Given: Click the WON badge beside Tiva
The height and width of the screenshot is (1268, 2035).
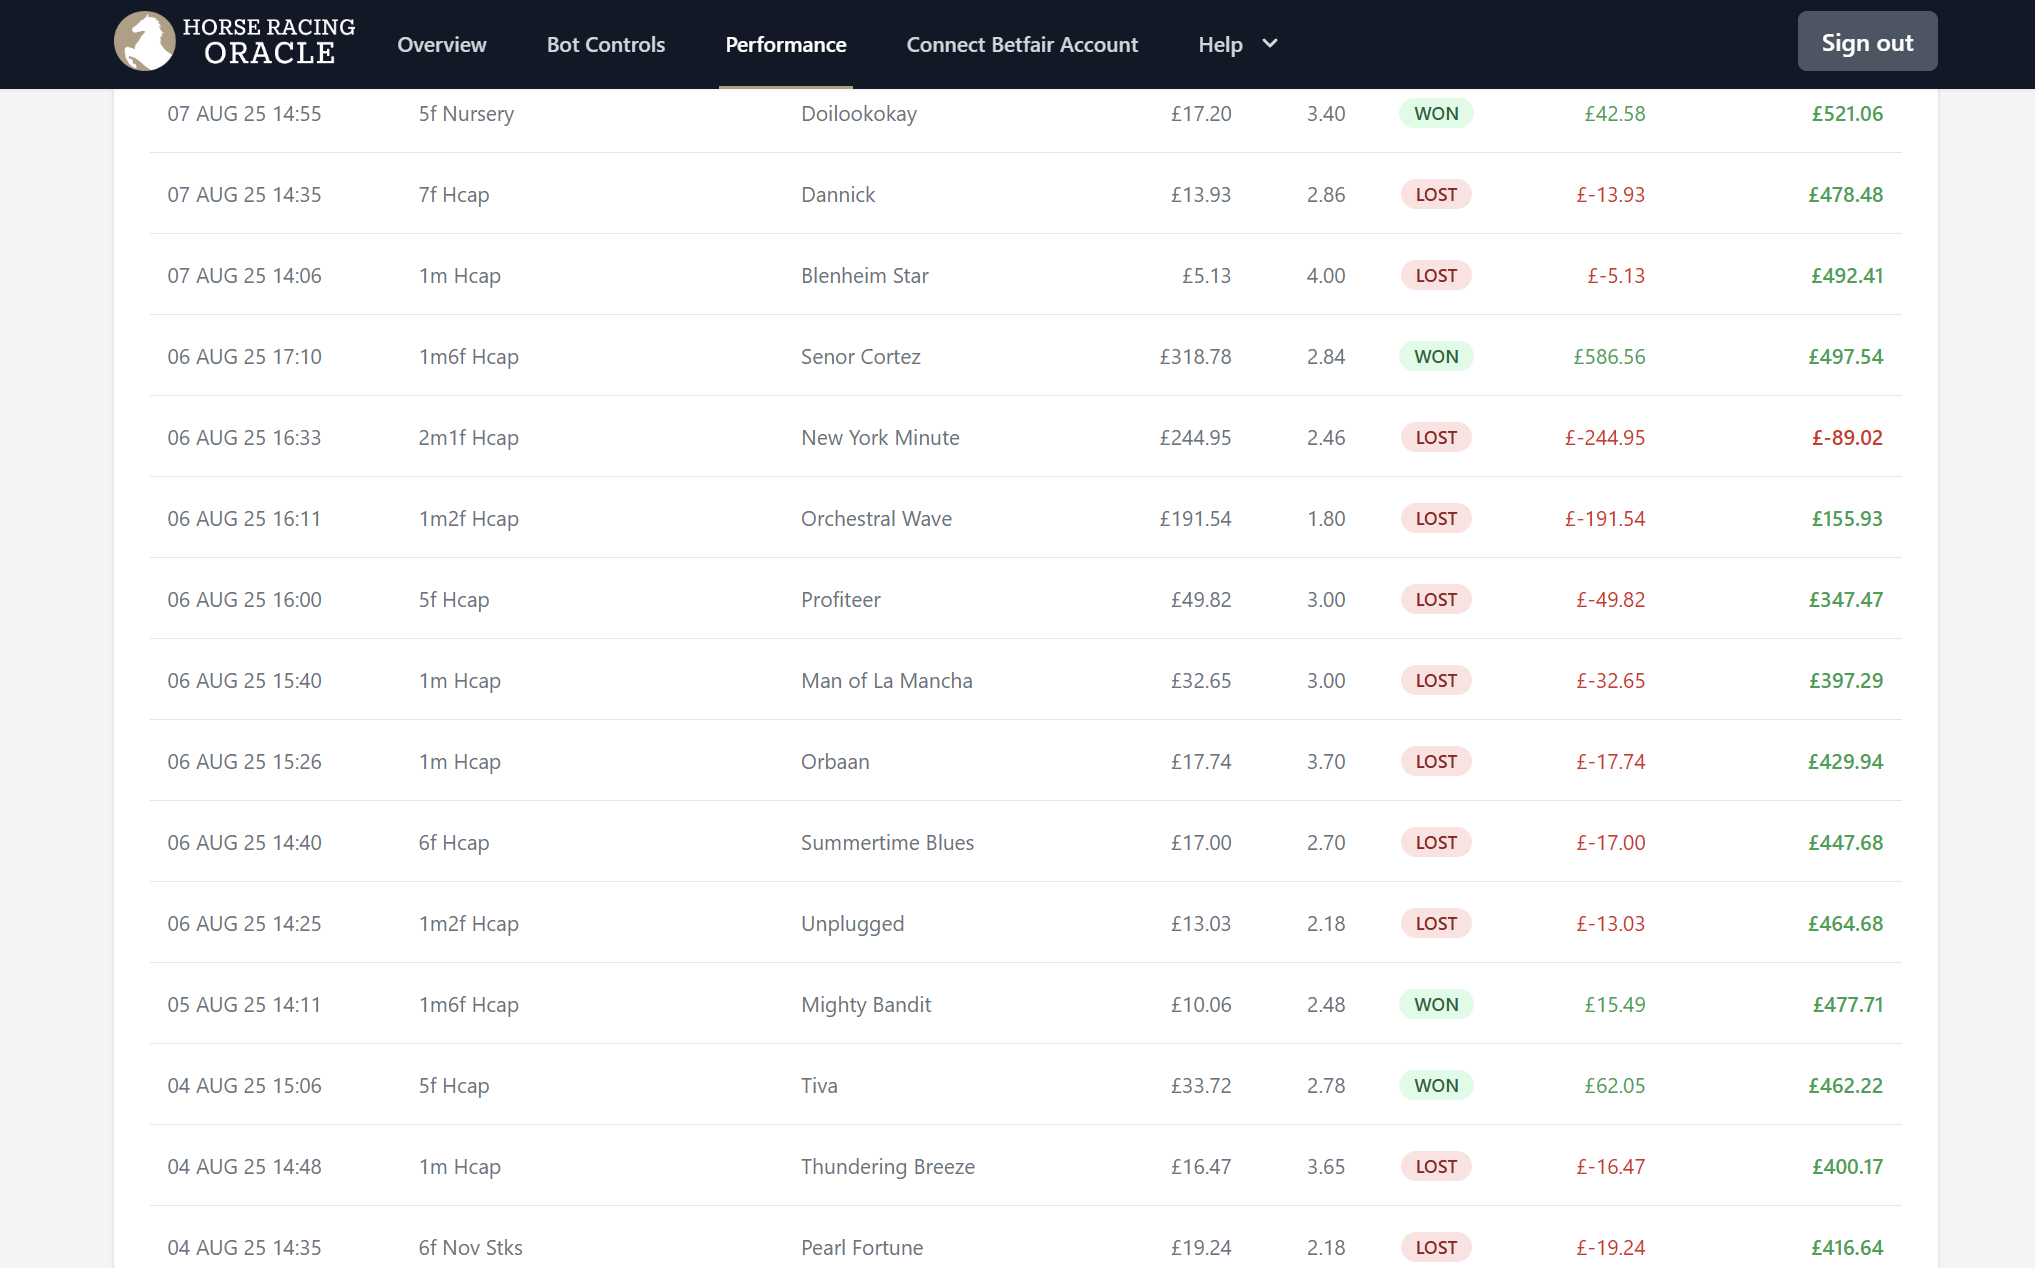Looking at the screenshot, I should pos(1436,1085).
